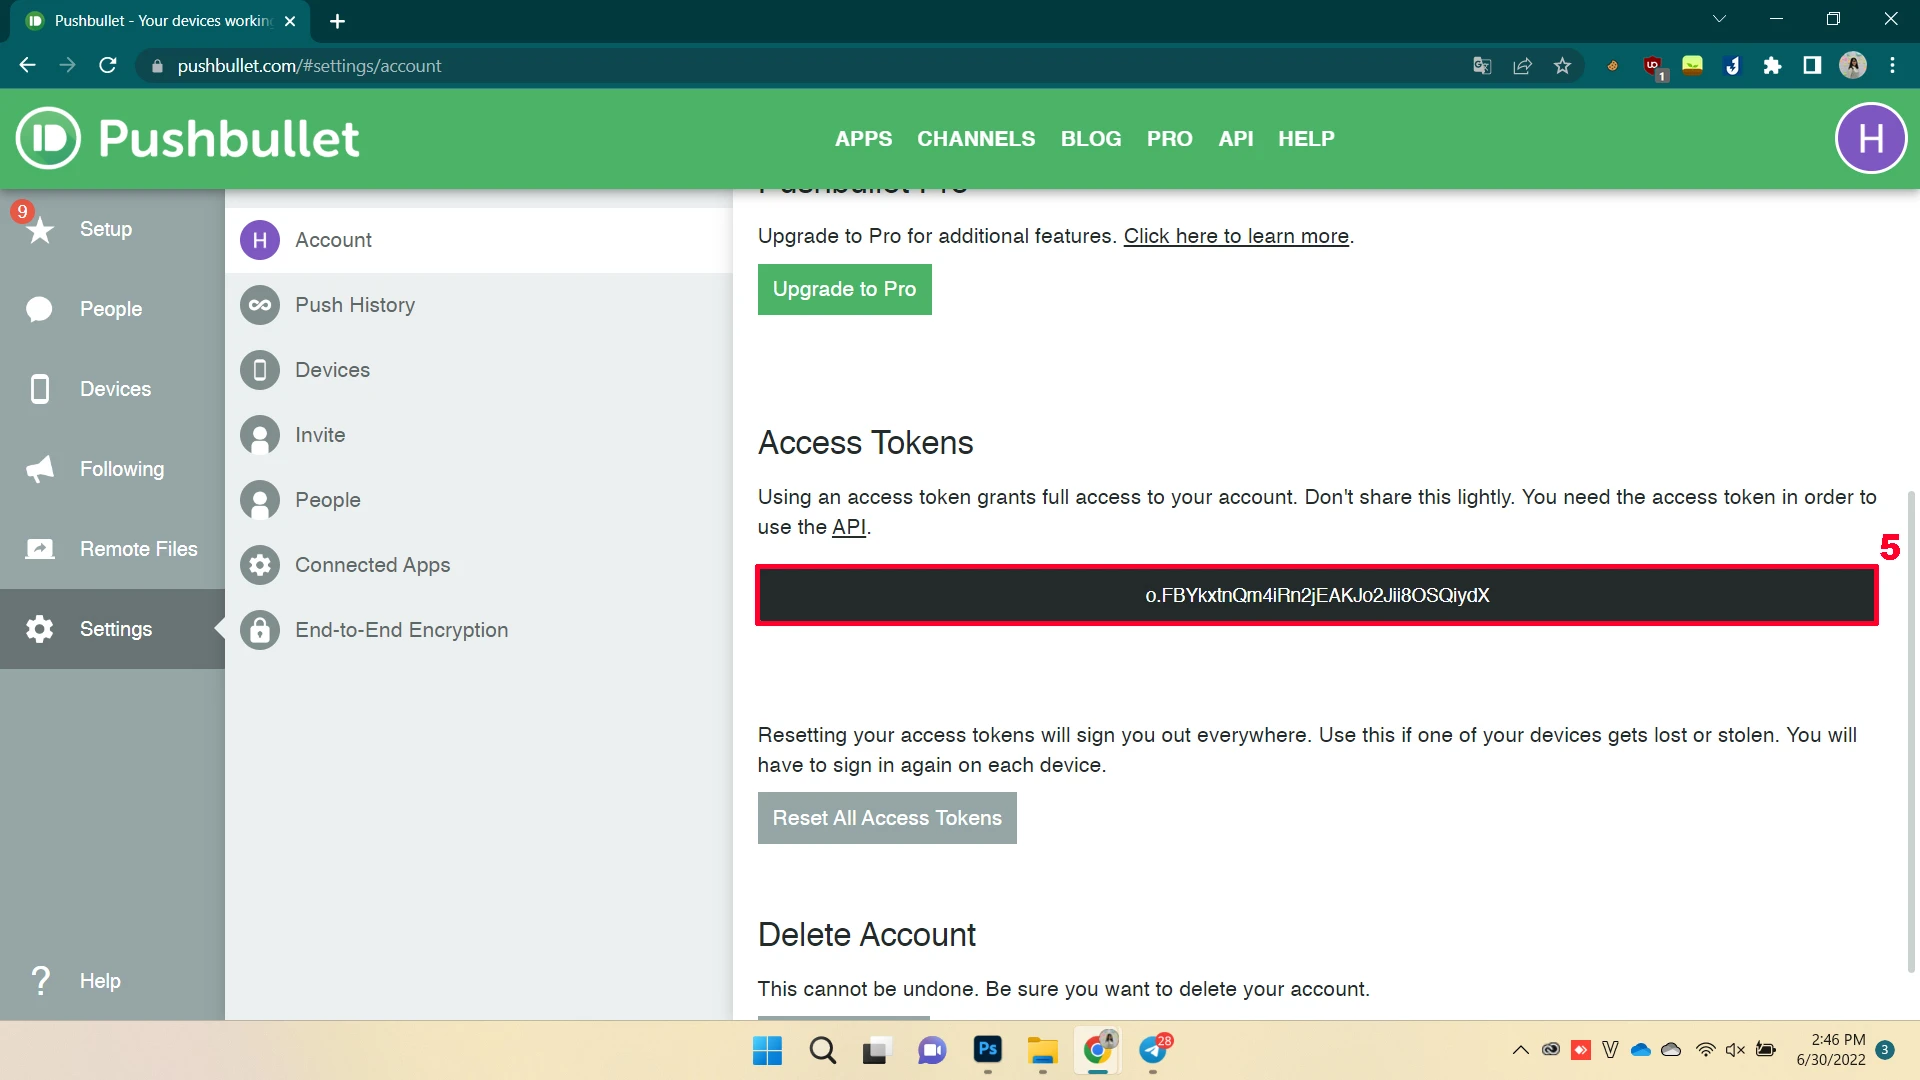Open the Push History infinity icon
The height and width of the screenshot is (1080, 1920).
click(x=260, y=305)
